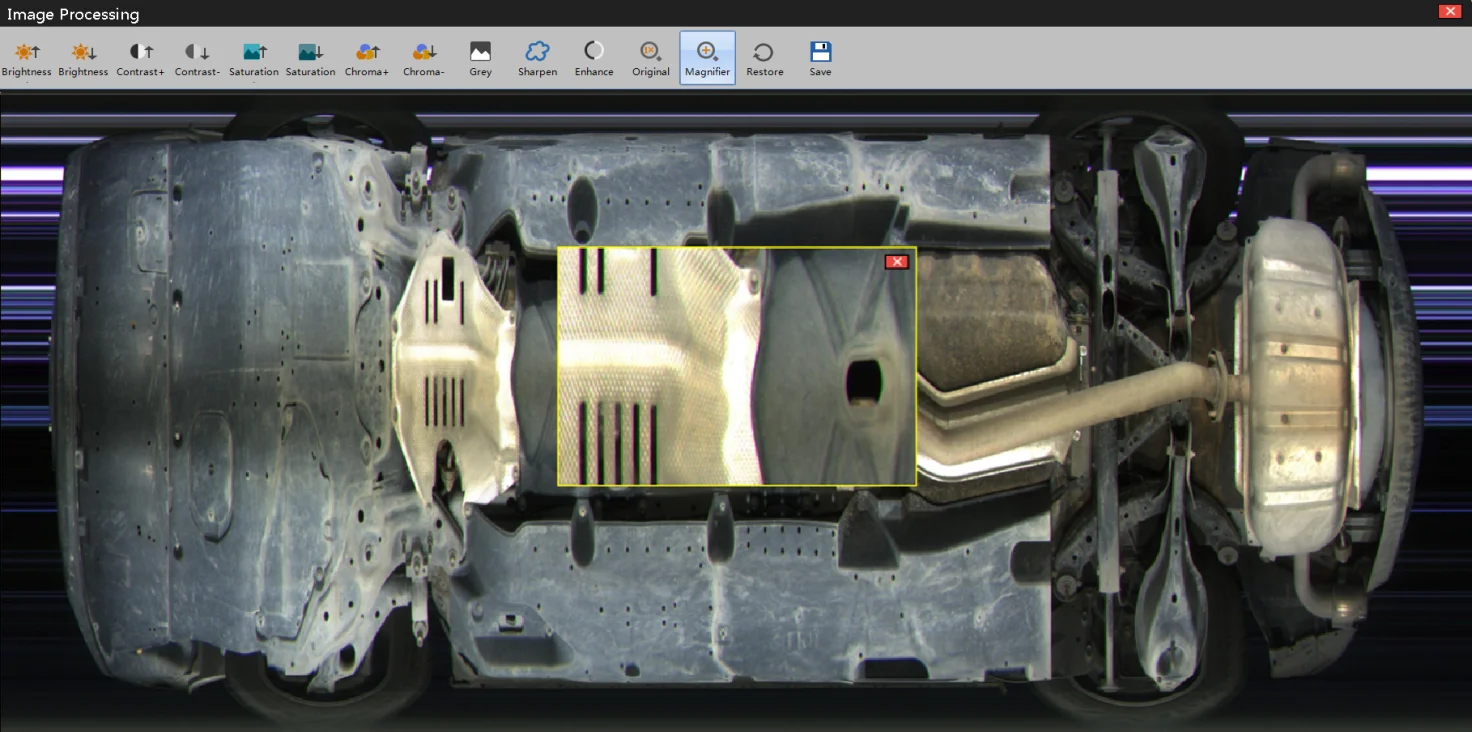Toggle the Magnifier tool off
Screen dimensions: 1472x732
(707, 58)
